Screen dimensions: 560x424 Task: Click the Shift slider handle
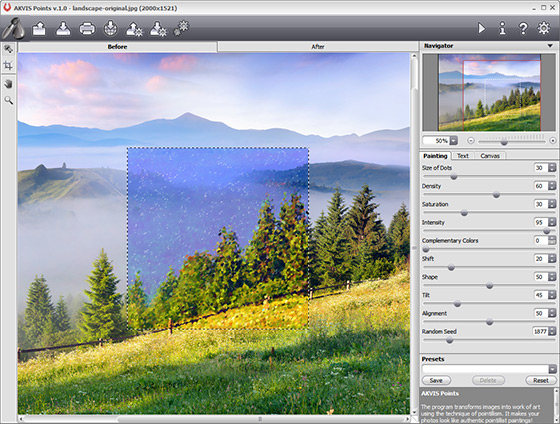click(x=451, y=267)
